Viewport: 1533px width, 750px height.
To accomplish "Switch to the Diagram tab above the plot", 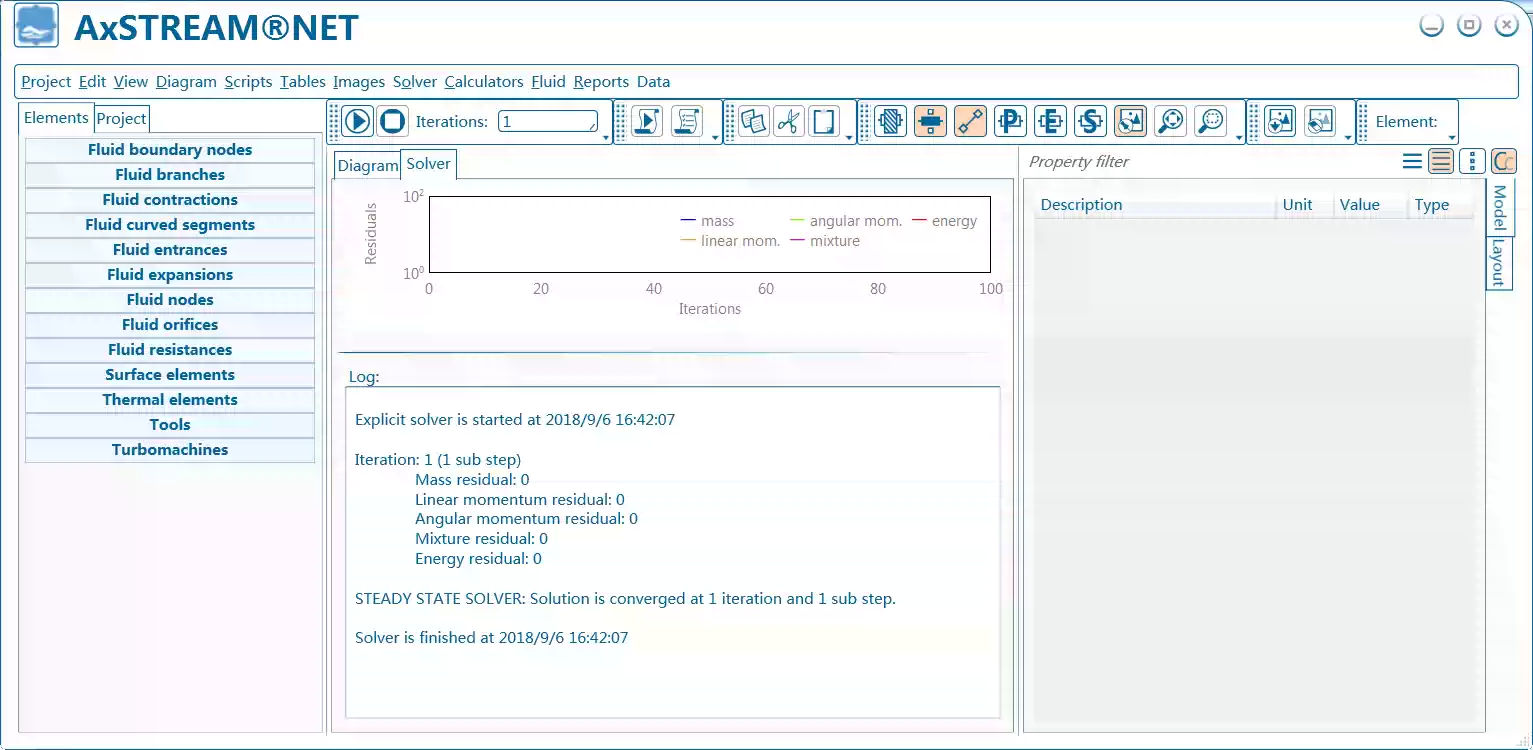I will click(x=368, y=166).
